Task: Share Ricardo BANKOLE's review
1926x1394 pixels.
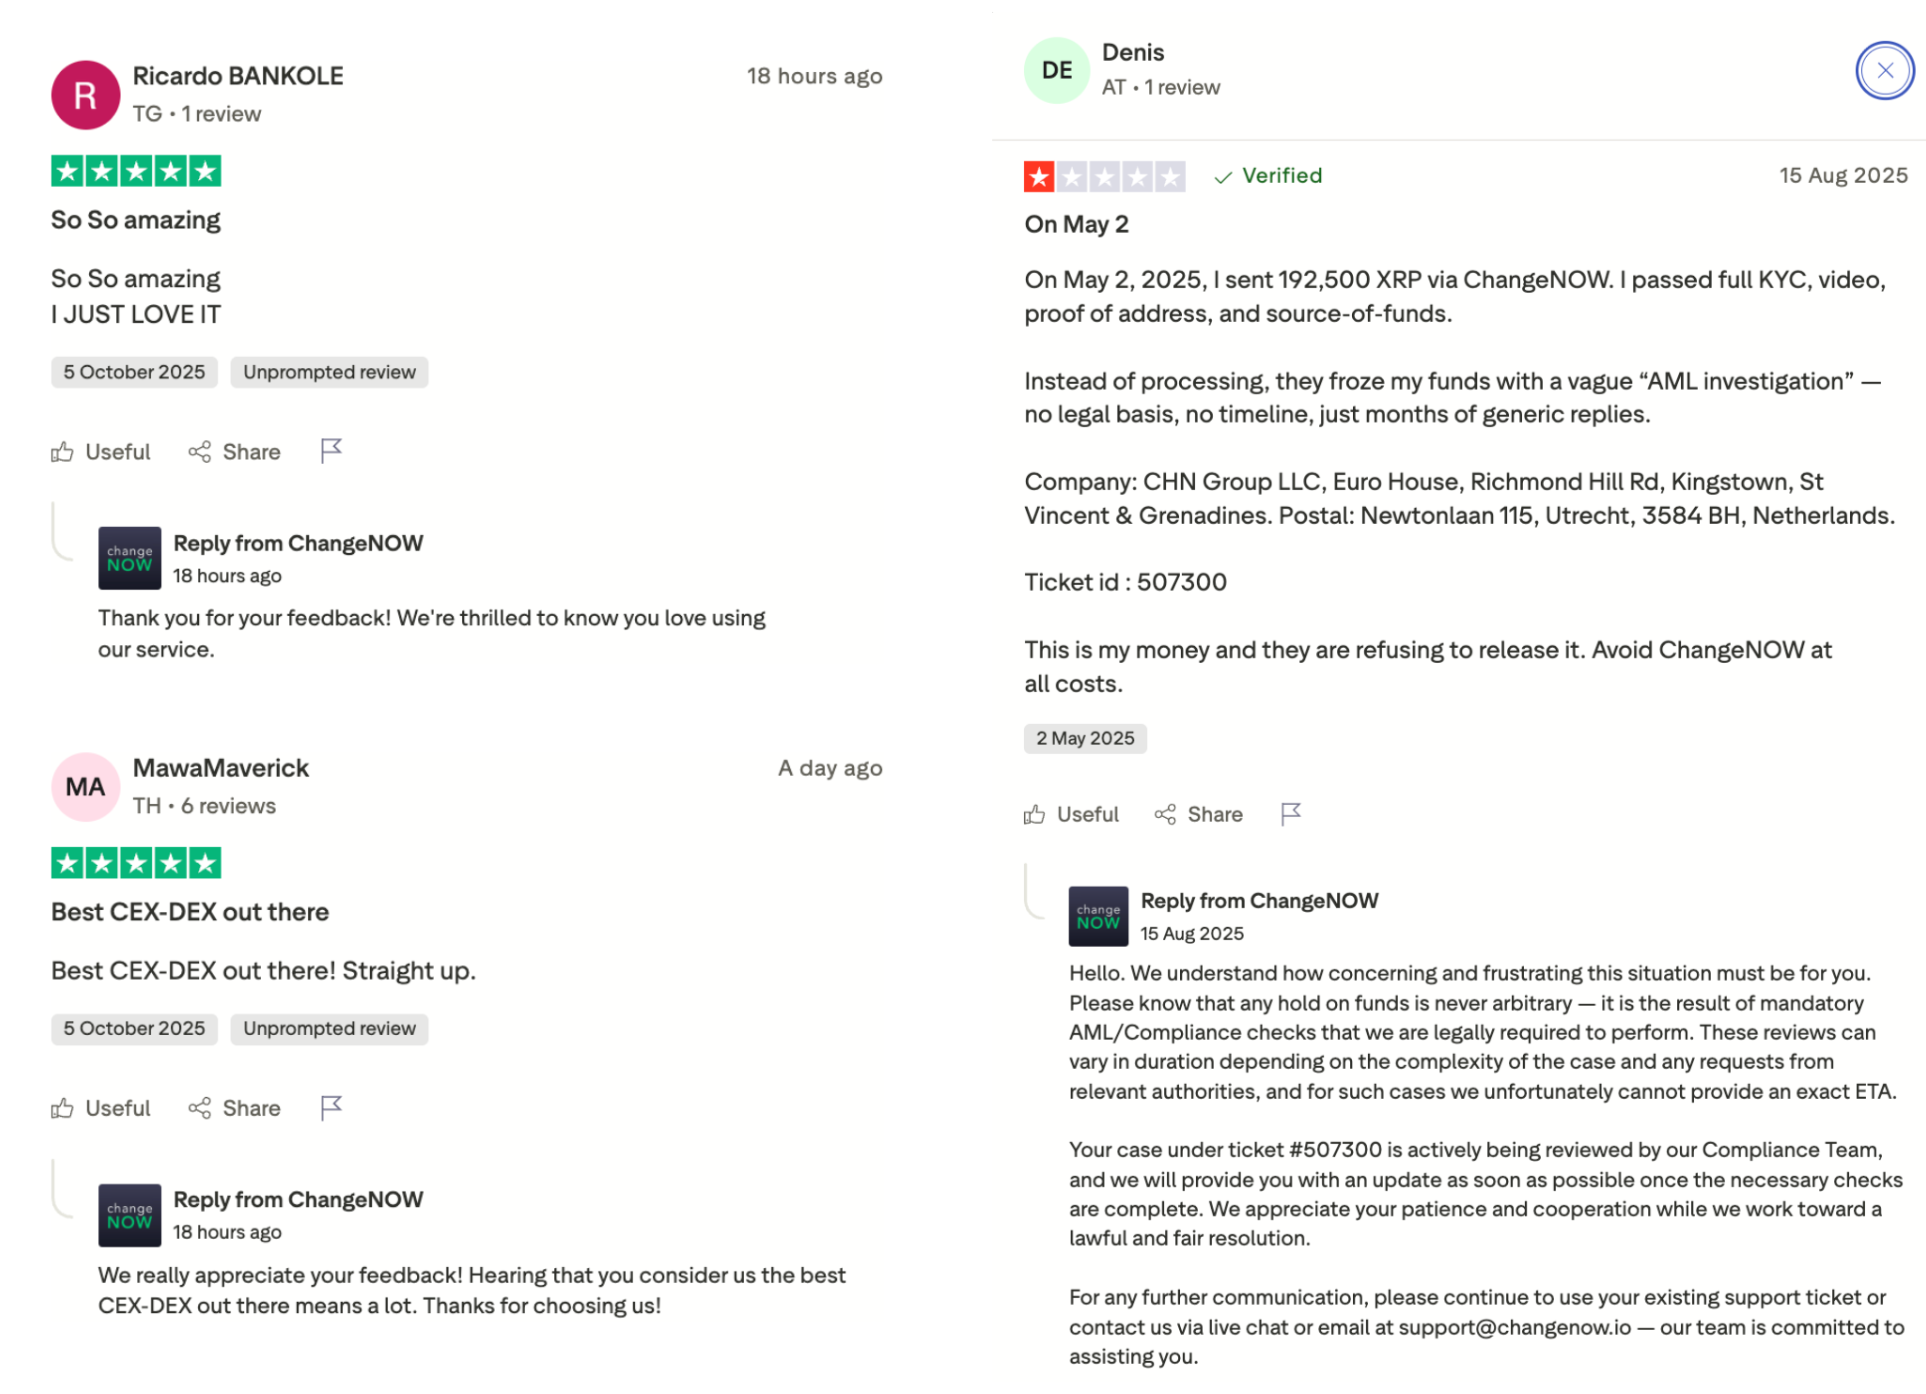Action: [235, 452]
